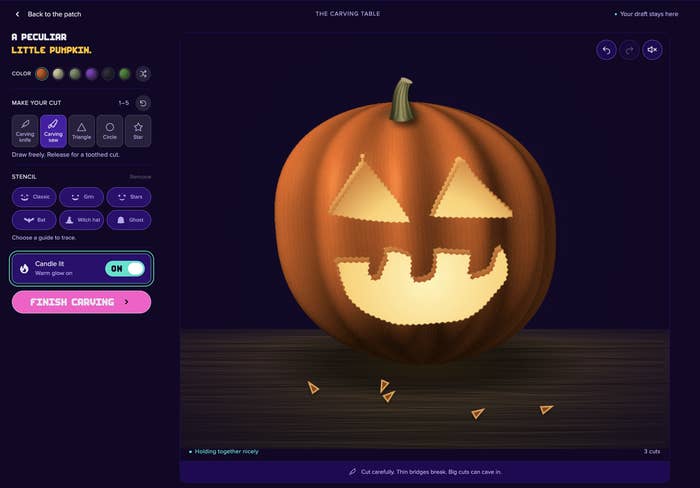This screenshot has height=488, width=700.
Task: Turn off the Candle lit switch
Action: tap(125, 268)
